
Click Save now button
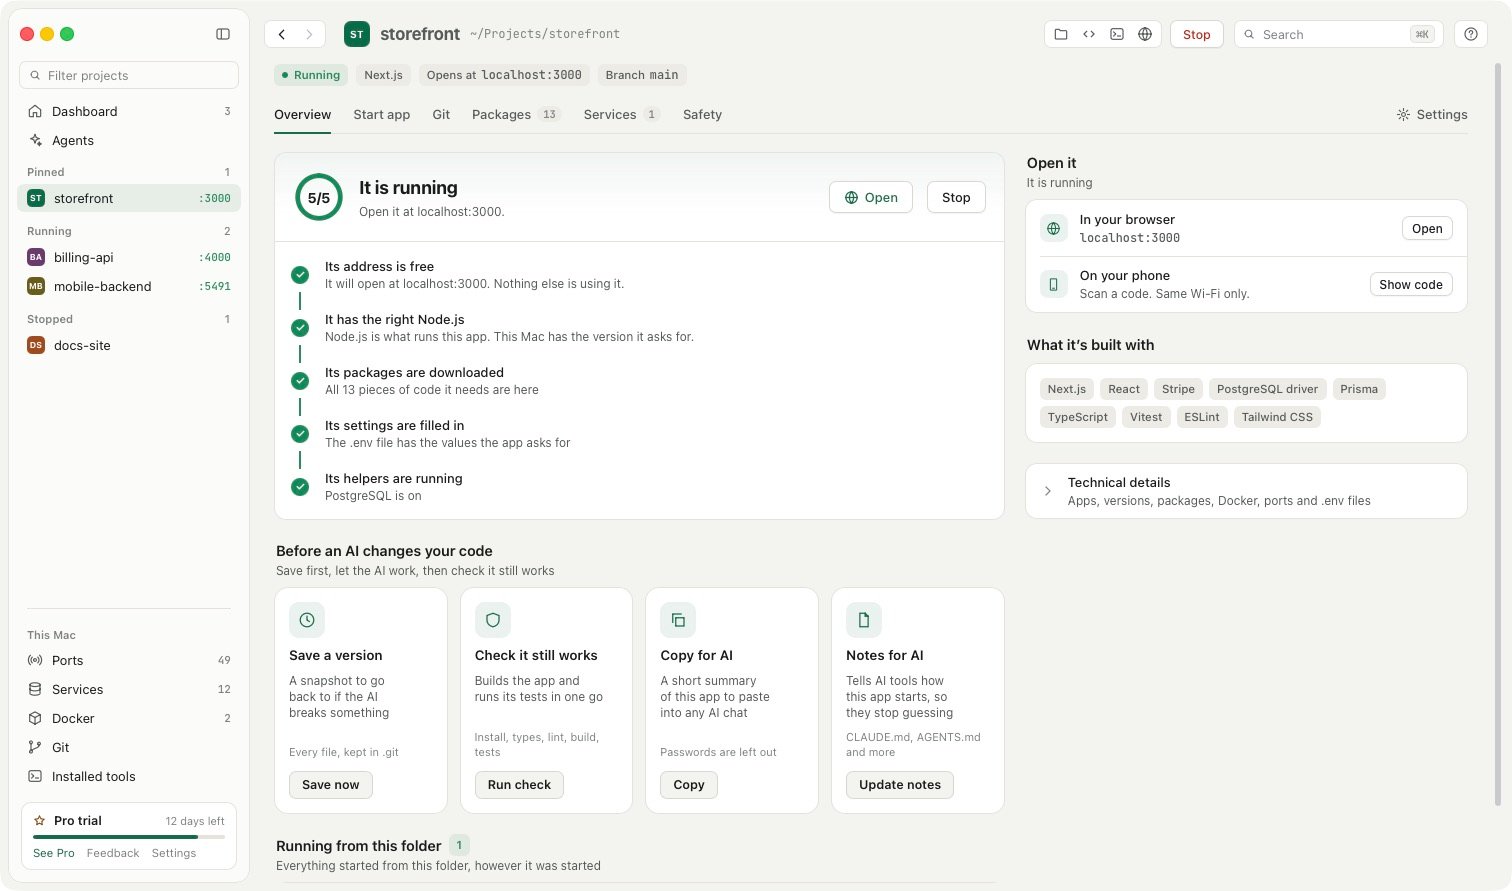[x=331, y=785]
